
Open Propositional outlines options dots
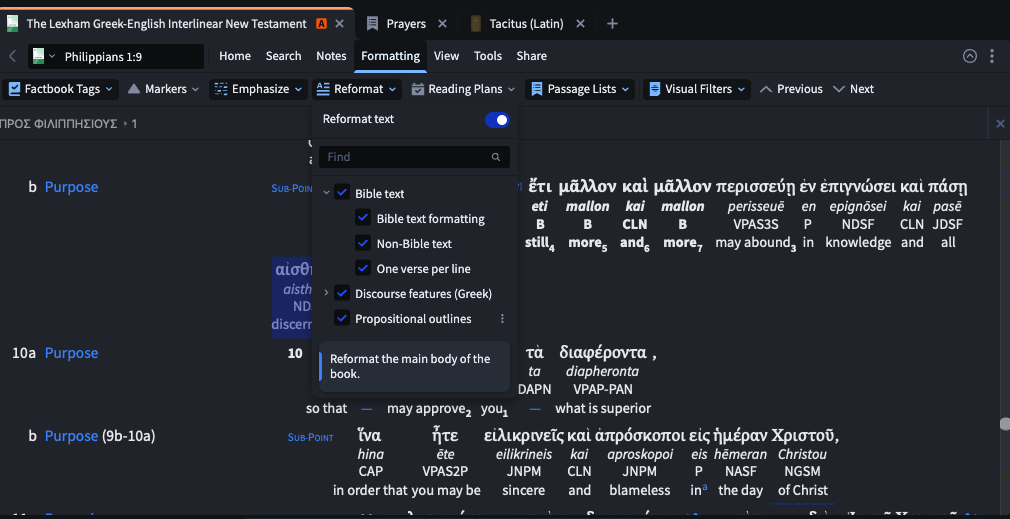(x=502, y=319)
